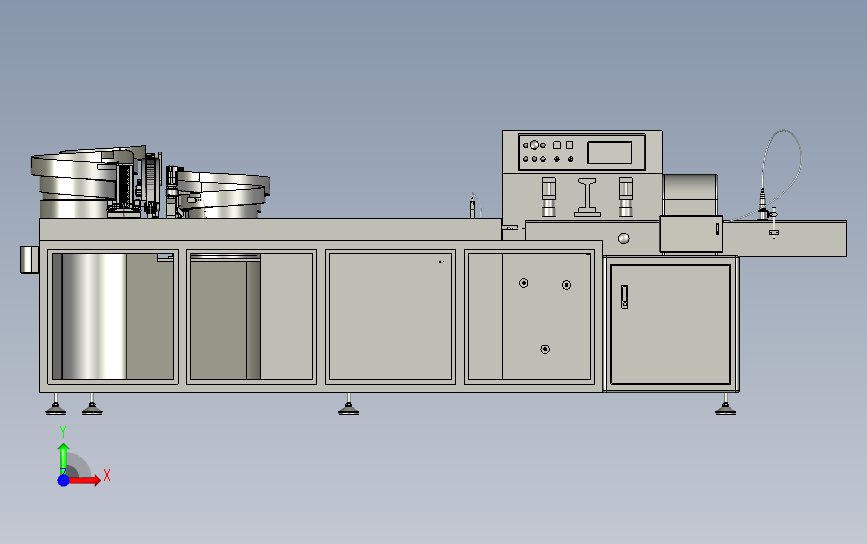Click the red X axis arrow of the triad

point(84,480)
